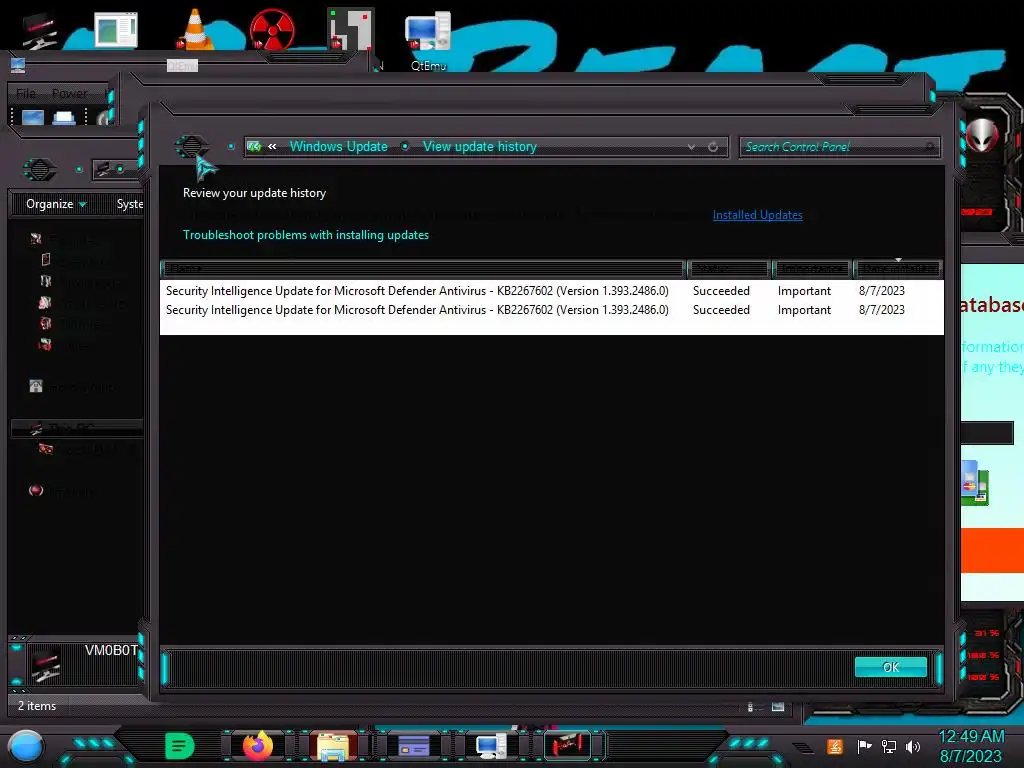Click the purple card window icon on taskbar
Image resolution: width=1024 pixels, height=768 pixels.
coord(414,746)
